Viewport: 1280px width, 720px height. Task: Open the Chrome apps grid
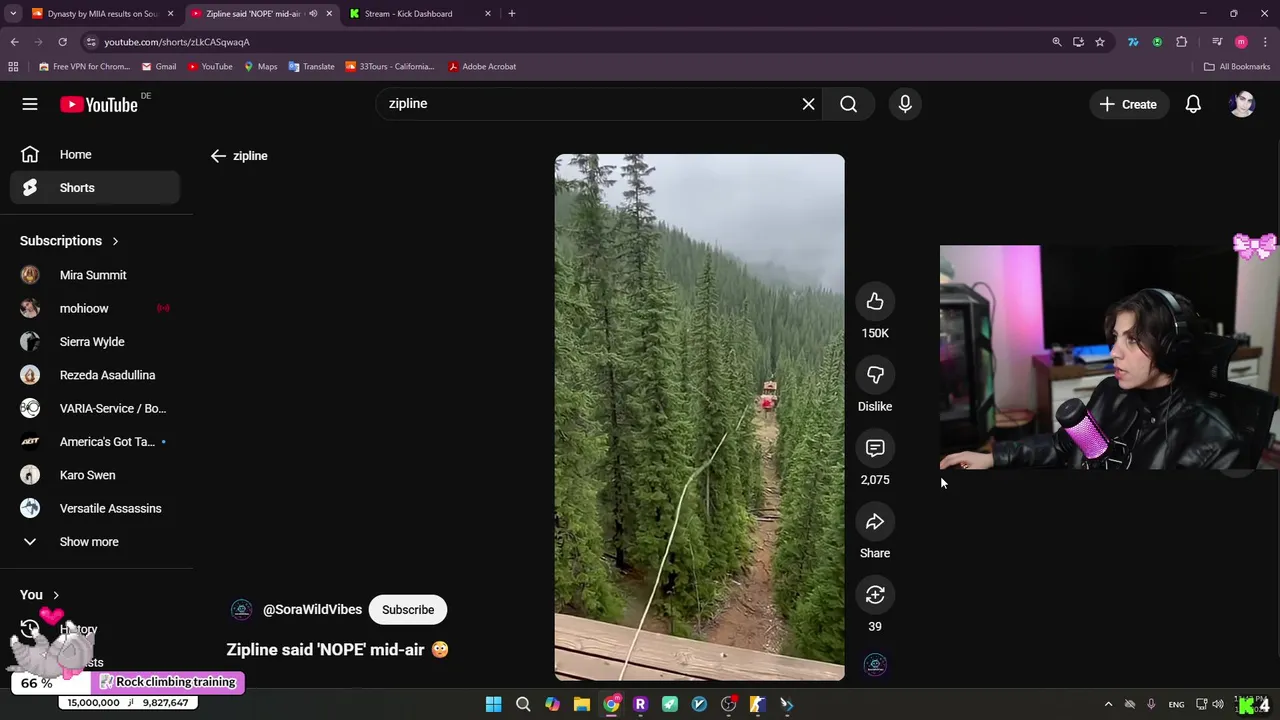[x=13, y=67]
